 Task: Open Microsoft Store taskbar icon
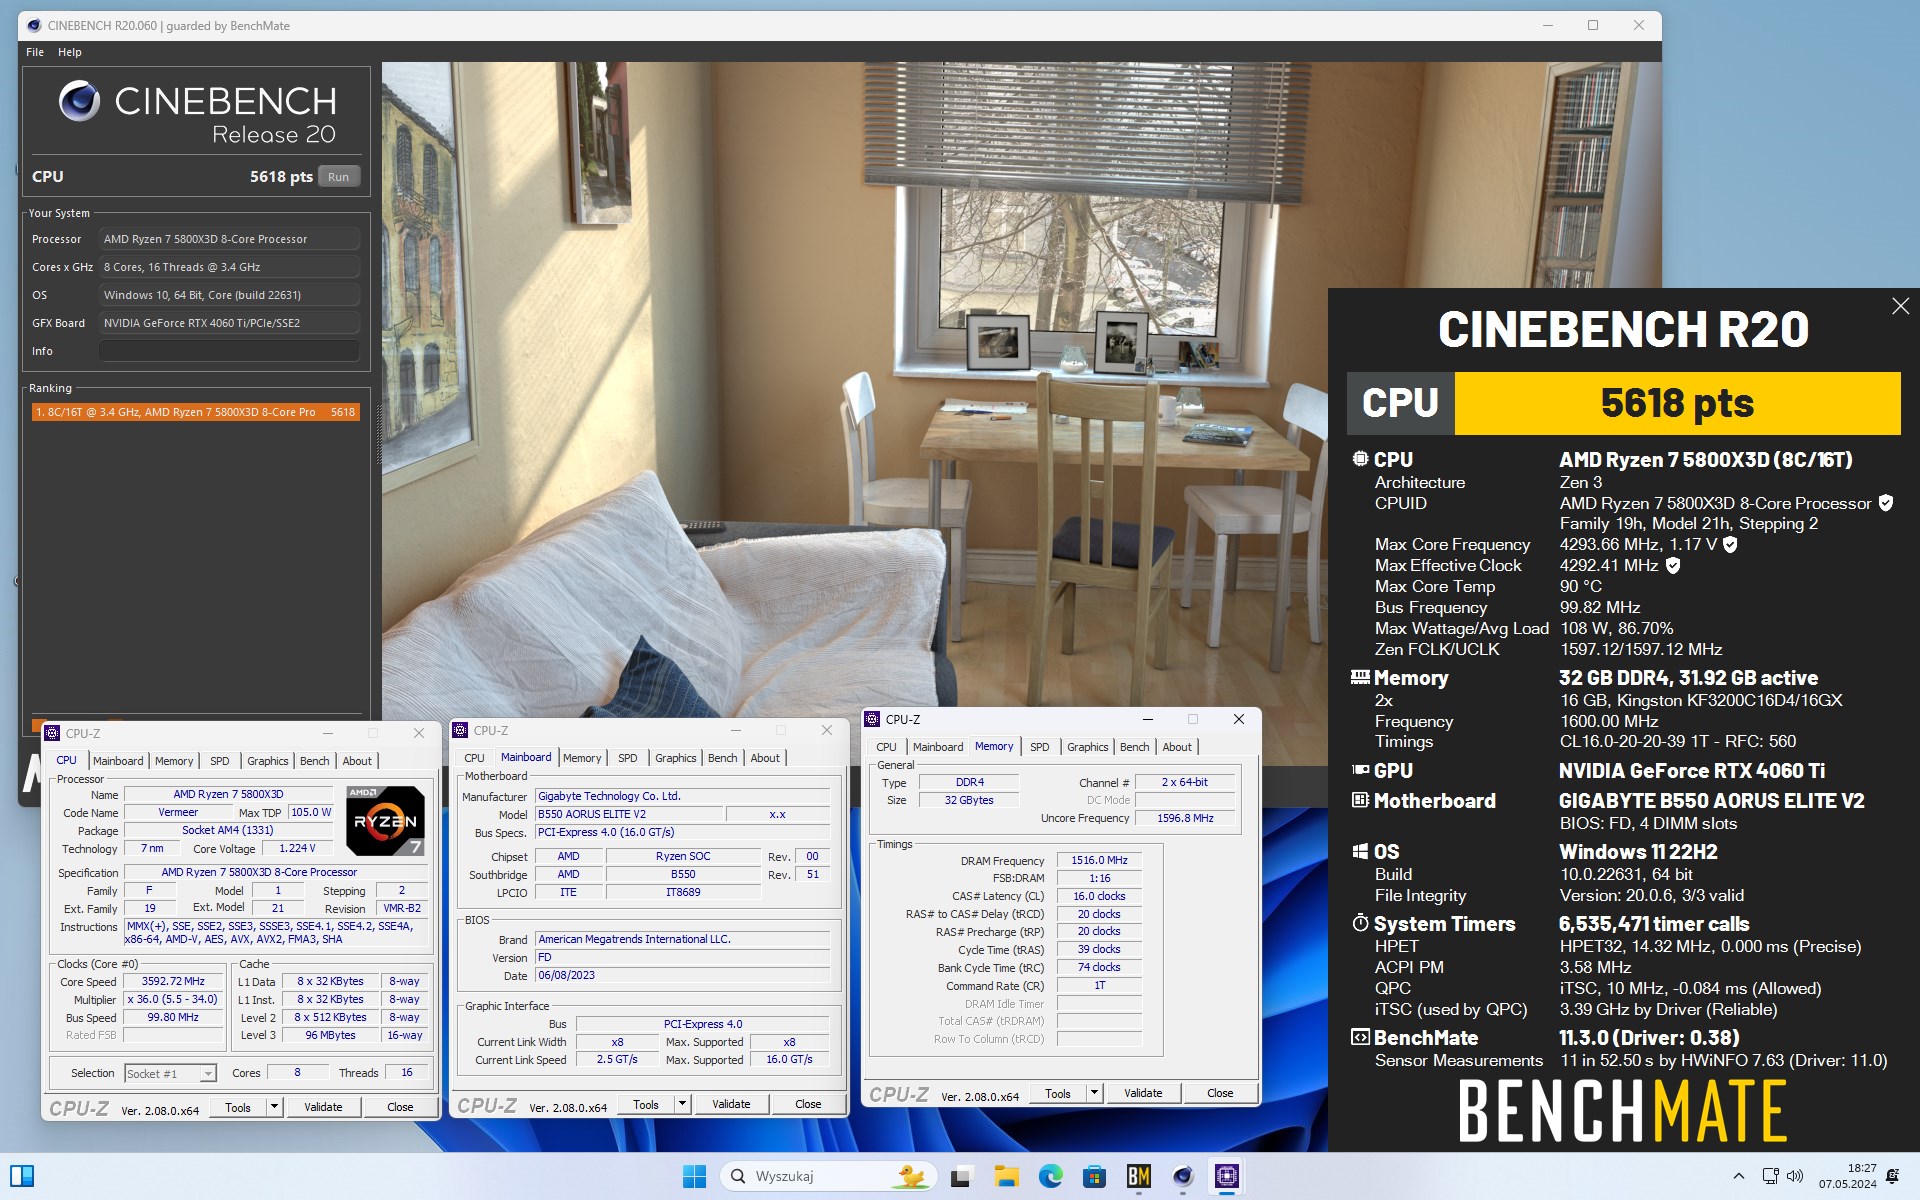1094,1176
